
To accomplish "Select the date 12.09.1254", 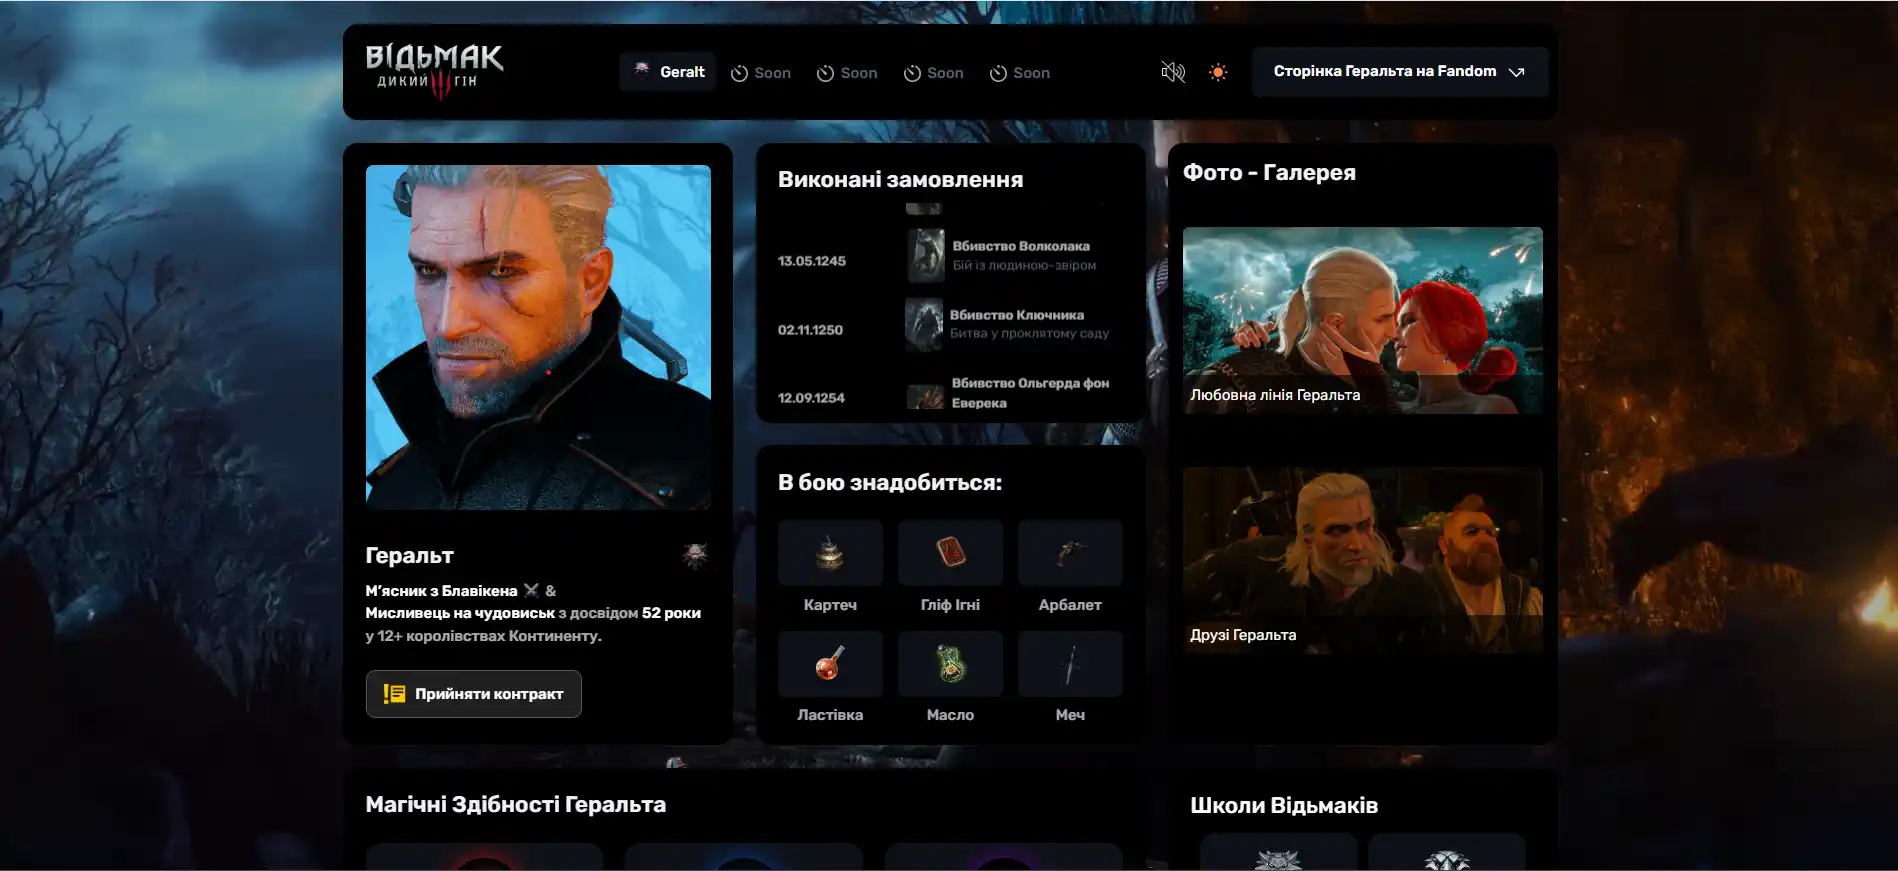I will coord(811,398).
